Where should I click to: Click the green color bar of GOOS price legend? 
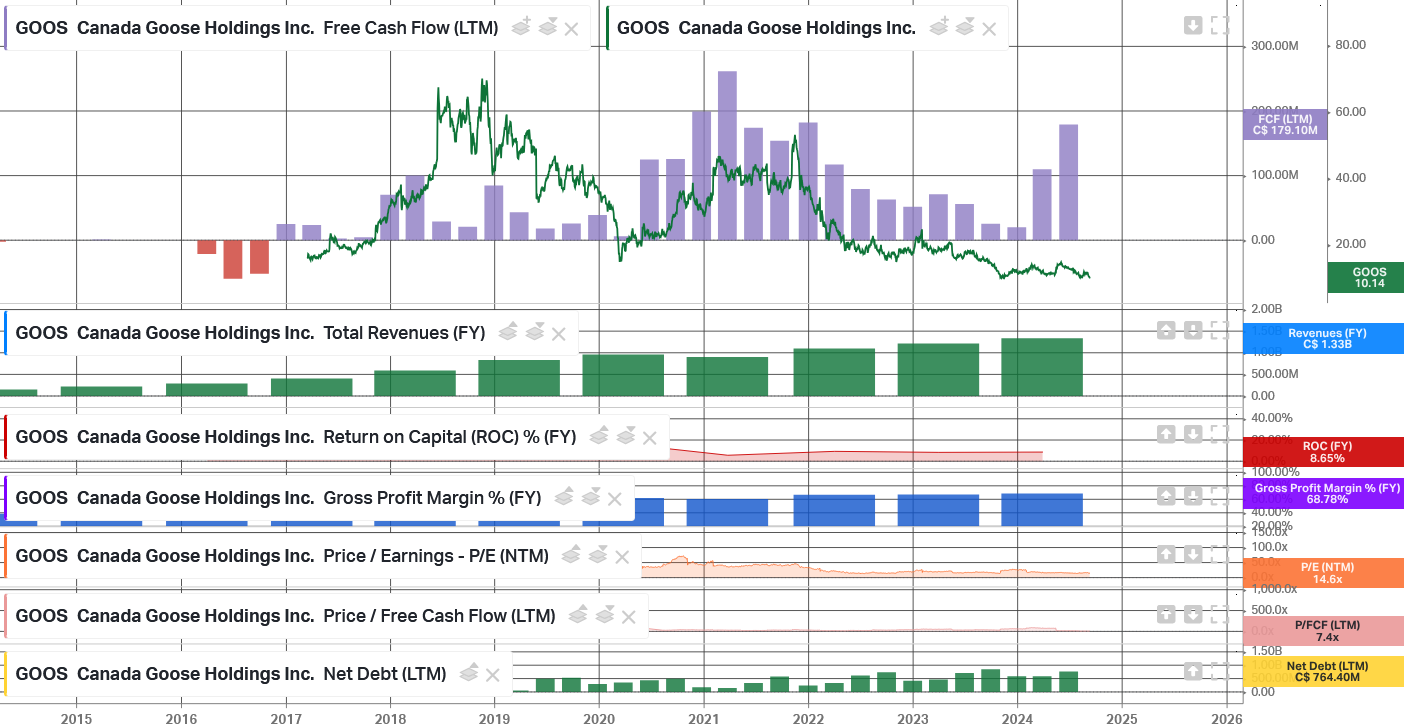(608, 28)
